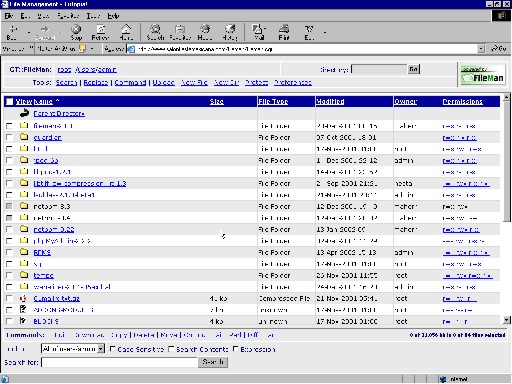Open the Back button history dropdown arrow

pos(29,32)
